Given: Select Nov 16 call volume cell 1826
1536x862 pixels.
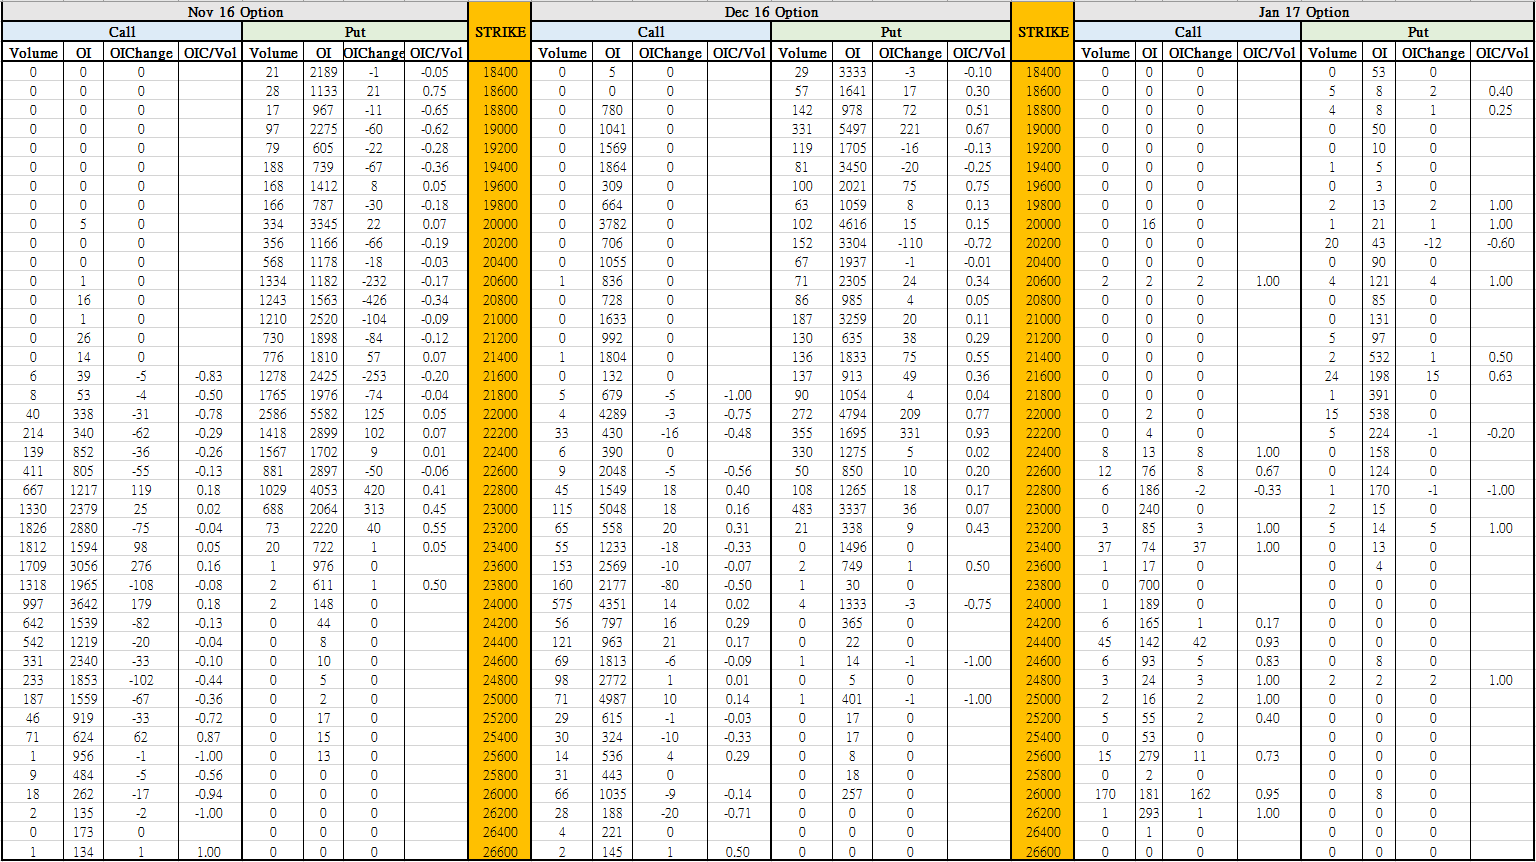Looking at the screenshot, I should [33, 527].
